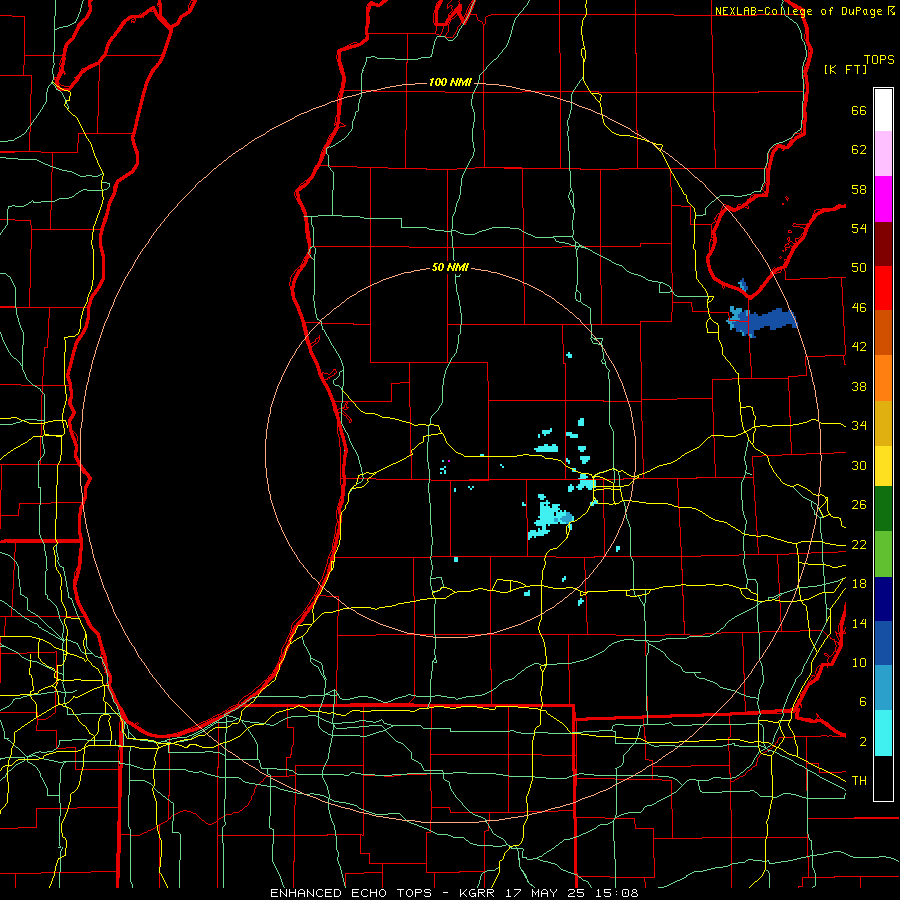Click the 30 legend value
900x900 pixels.
pyautogui.click(x=859, y=465)
